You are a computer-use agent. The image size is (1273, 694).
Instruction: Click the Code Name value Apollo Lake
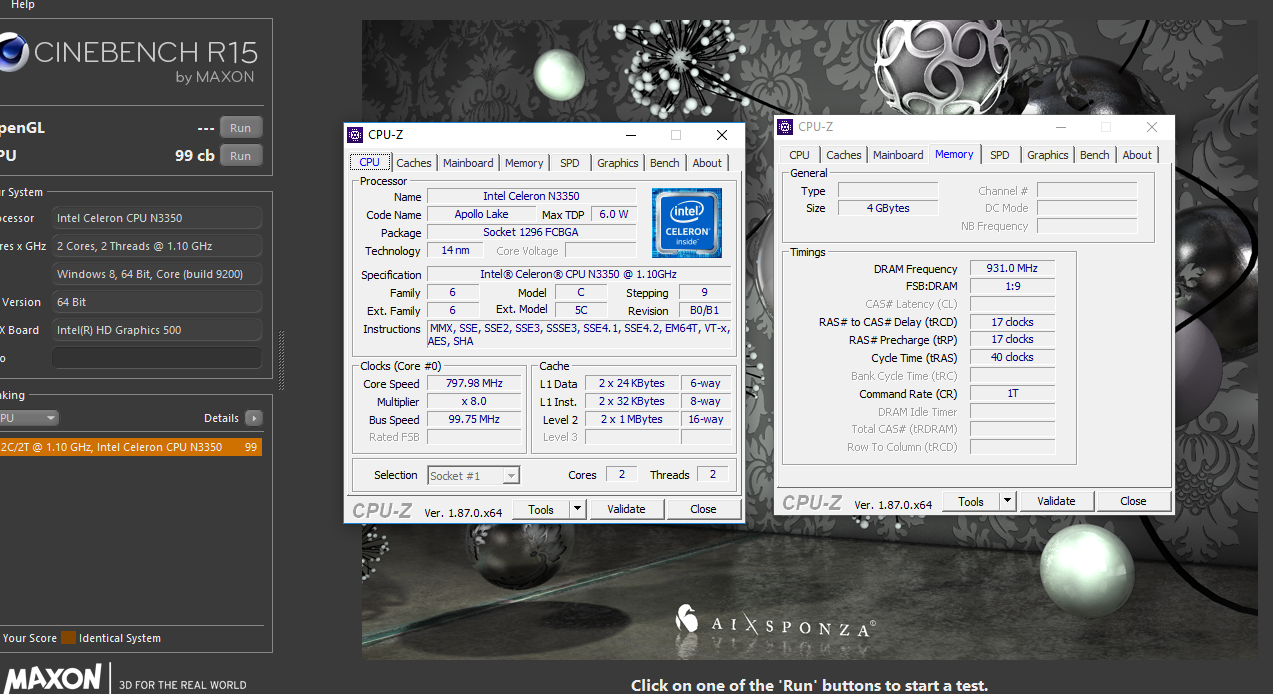pos(481,214)
